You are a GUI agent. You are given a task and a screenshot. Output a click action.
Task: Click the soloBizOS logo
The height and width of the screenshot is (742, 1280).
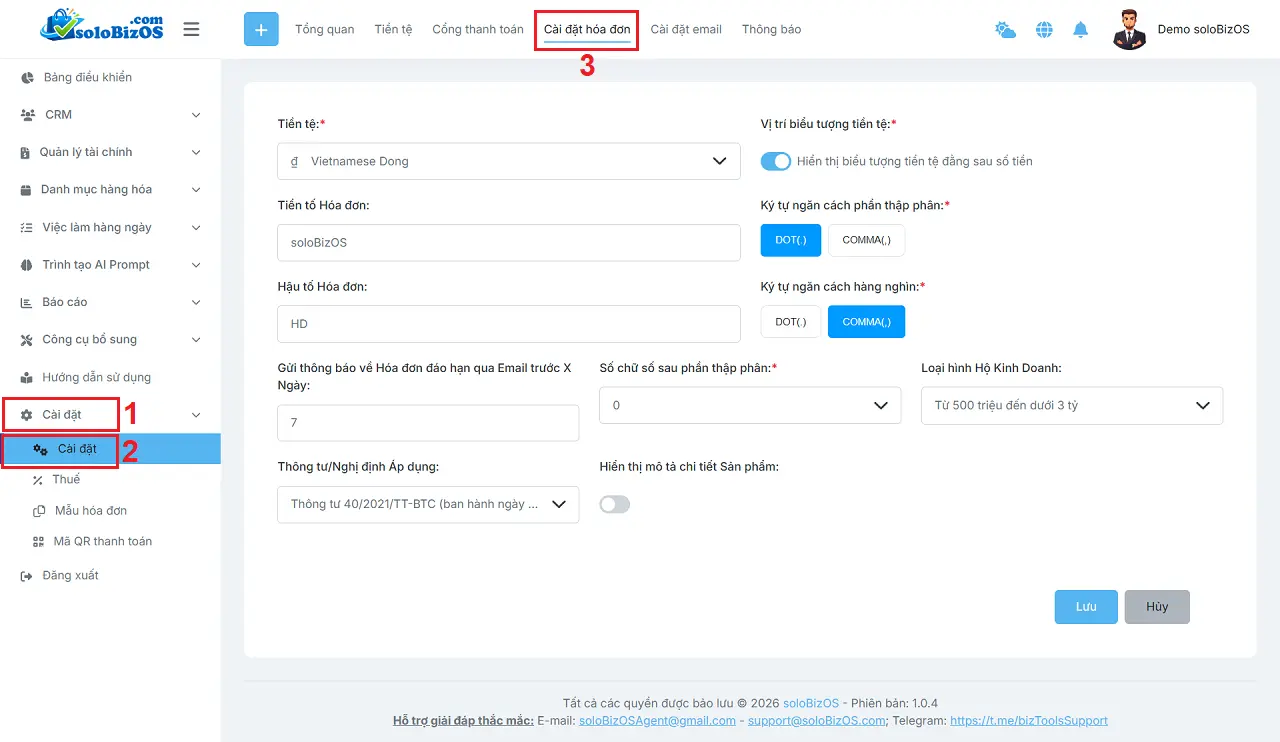coord(101,27)
